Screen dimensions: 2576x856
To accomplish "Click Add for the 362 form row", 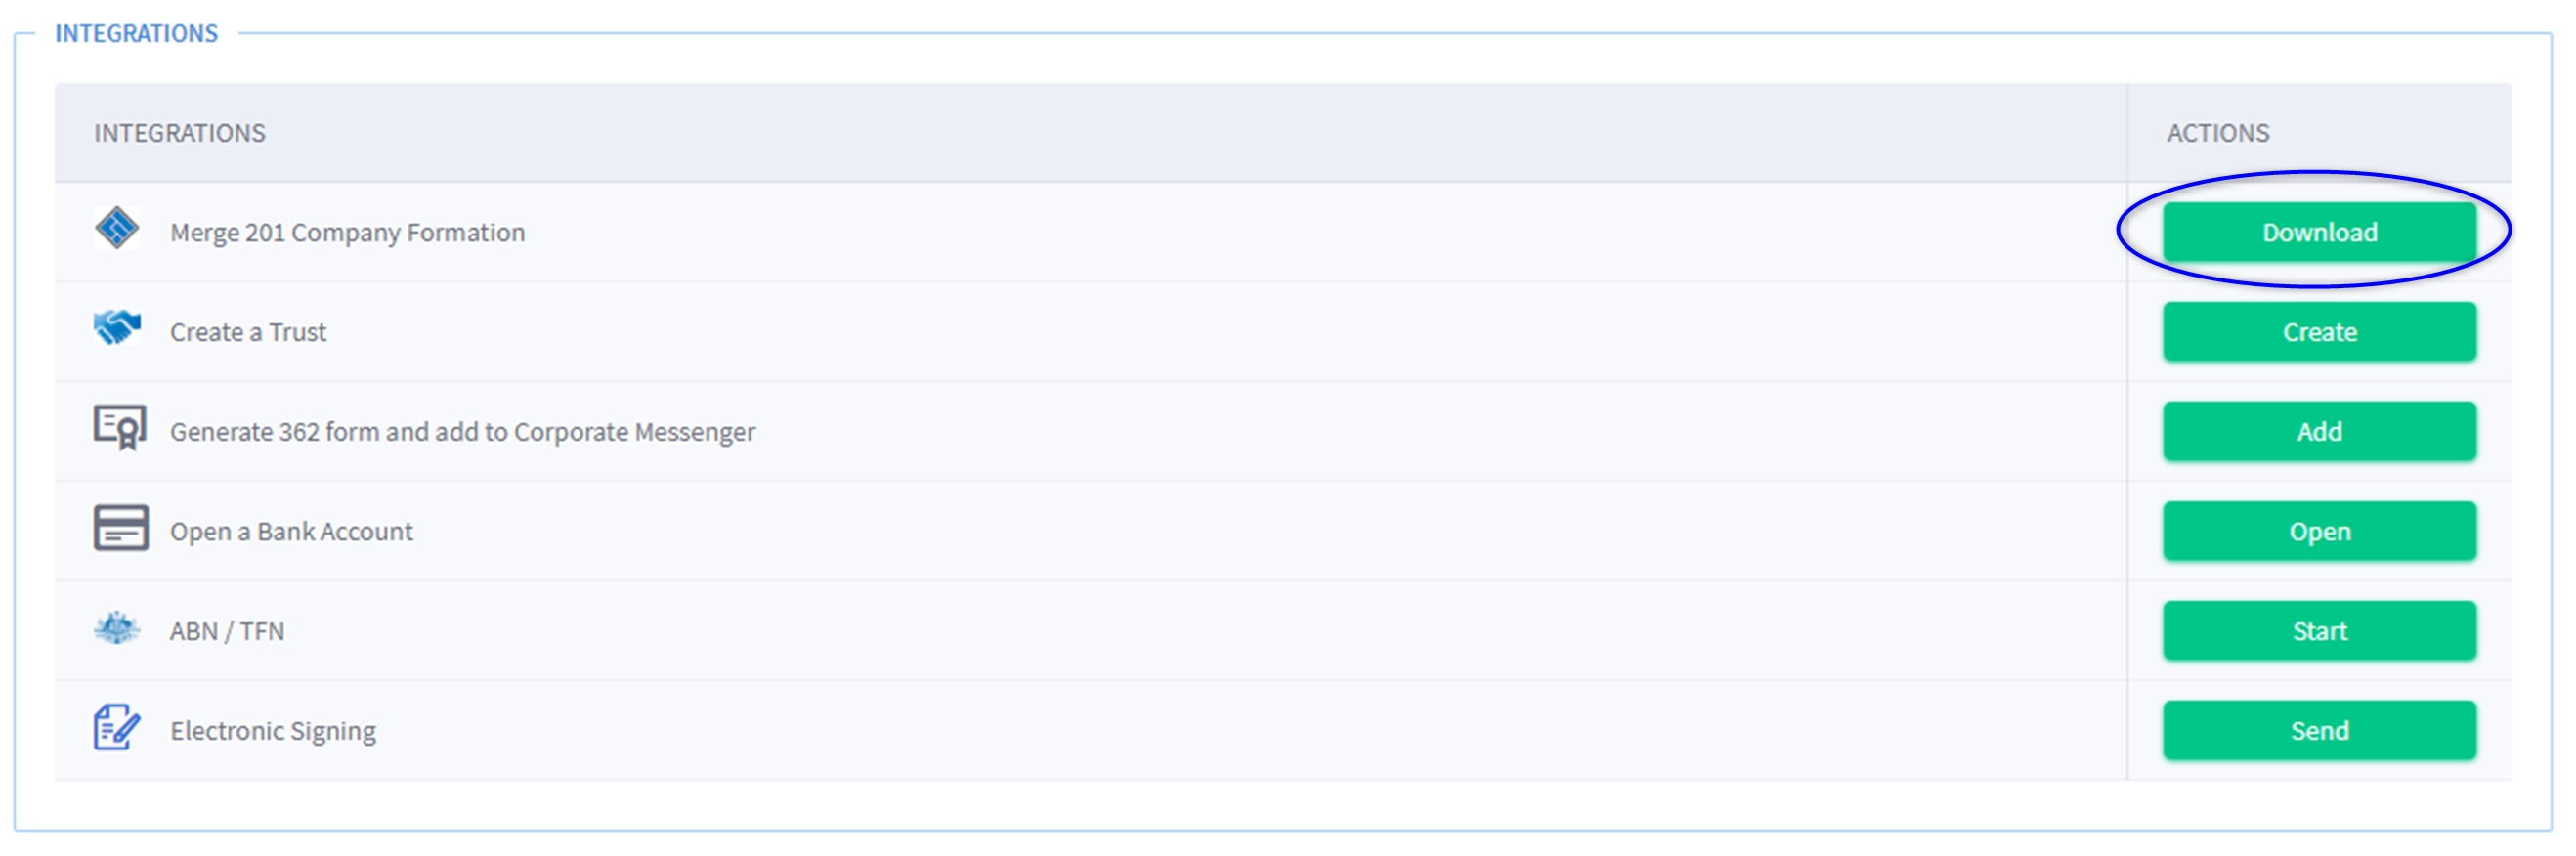I will pyautogui.click(x=2320, y=432).
